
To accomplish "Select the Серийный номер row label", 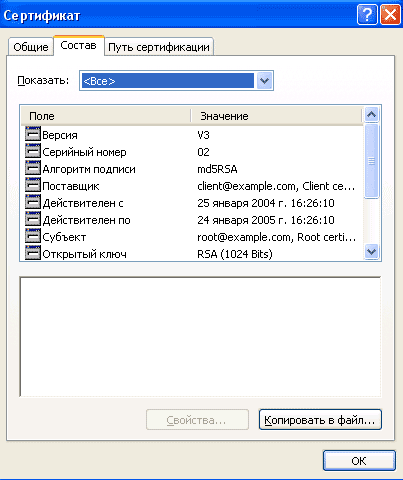I will 84,152.
